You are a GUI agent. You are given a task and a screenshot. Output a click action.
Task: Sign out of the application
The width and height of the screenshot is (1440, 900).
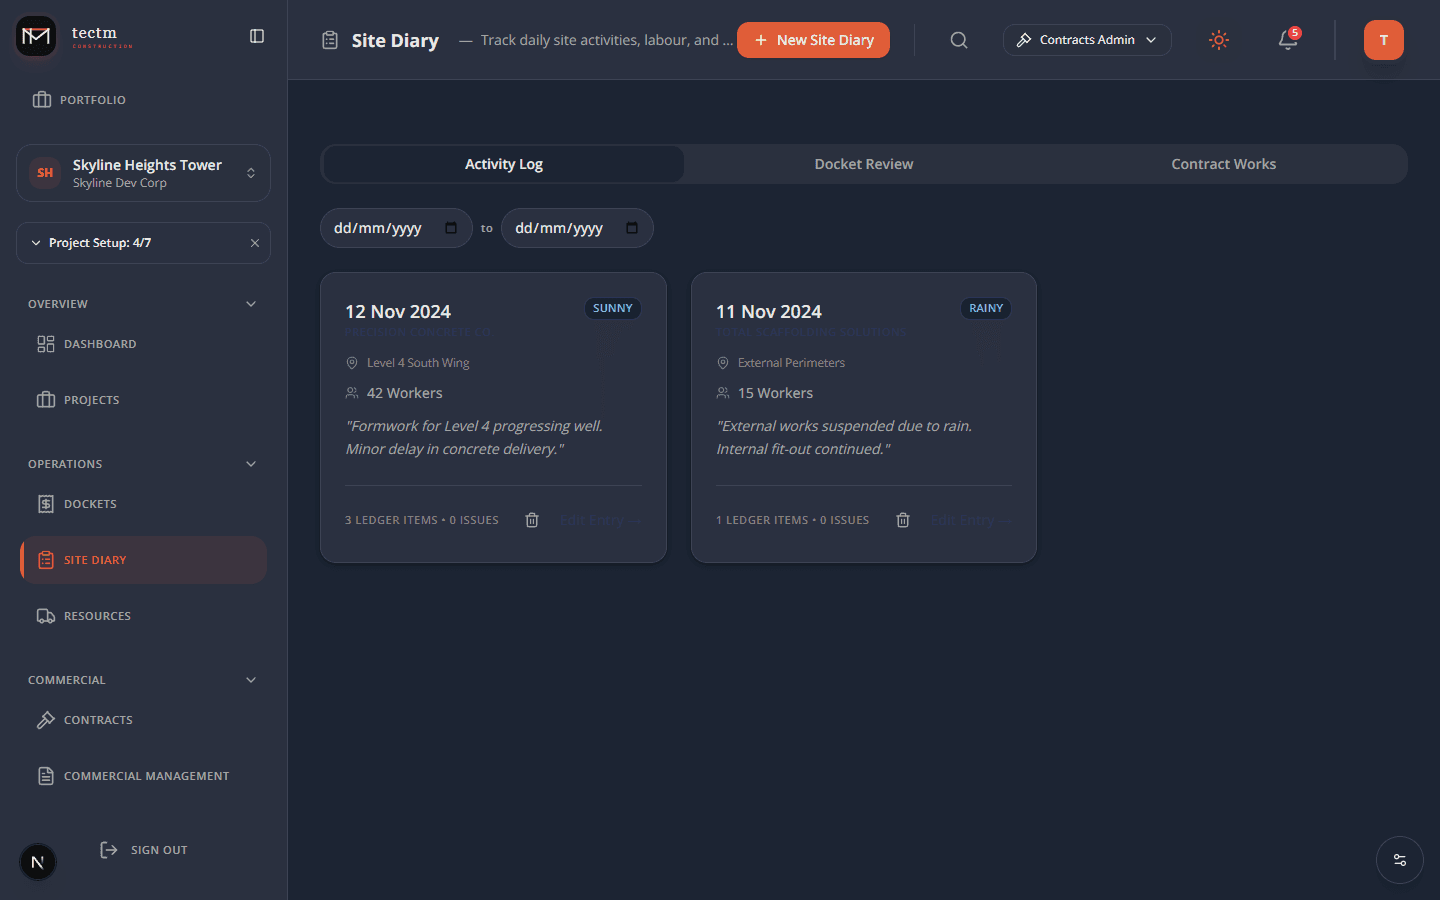pos(157,849)
